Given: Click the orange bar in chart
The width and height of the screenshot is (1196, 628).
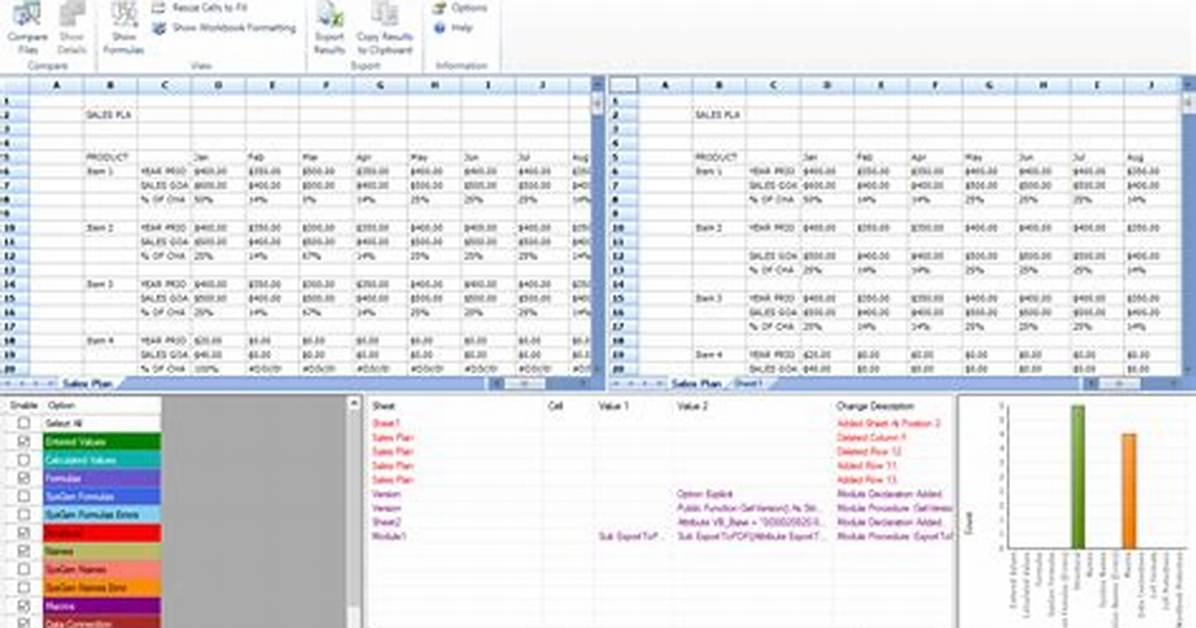Looking at the screenshot, I should pos(1128,491).
